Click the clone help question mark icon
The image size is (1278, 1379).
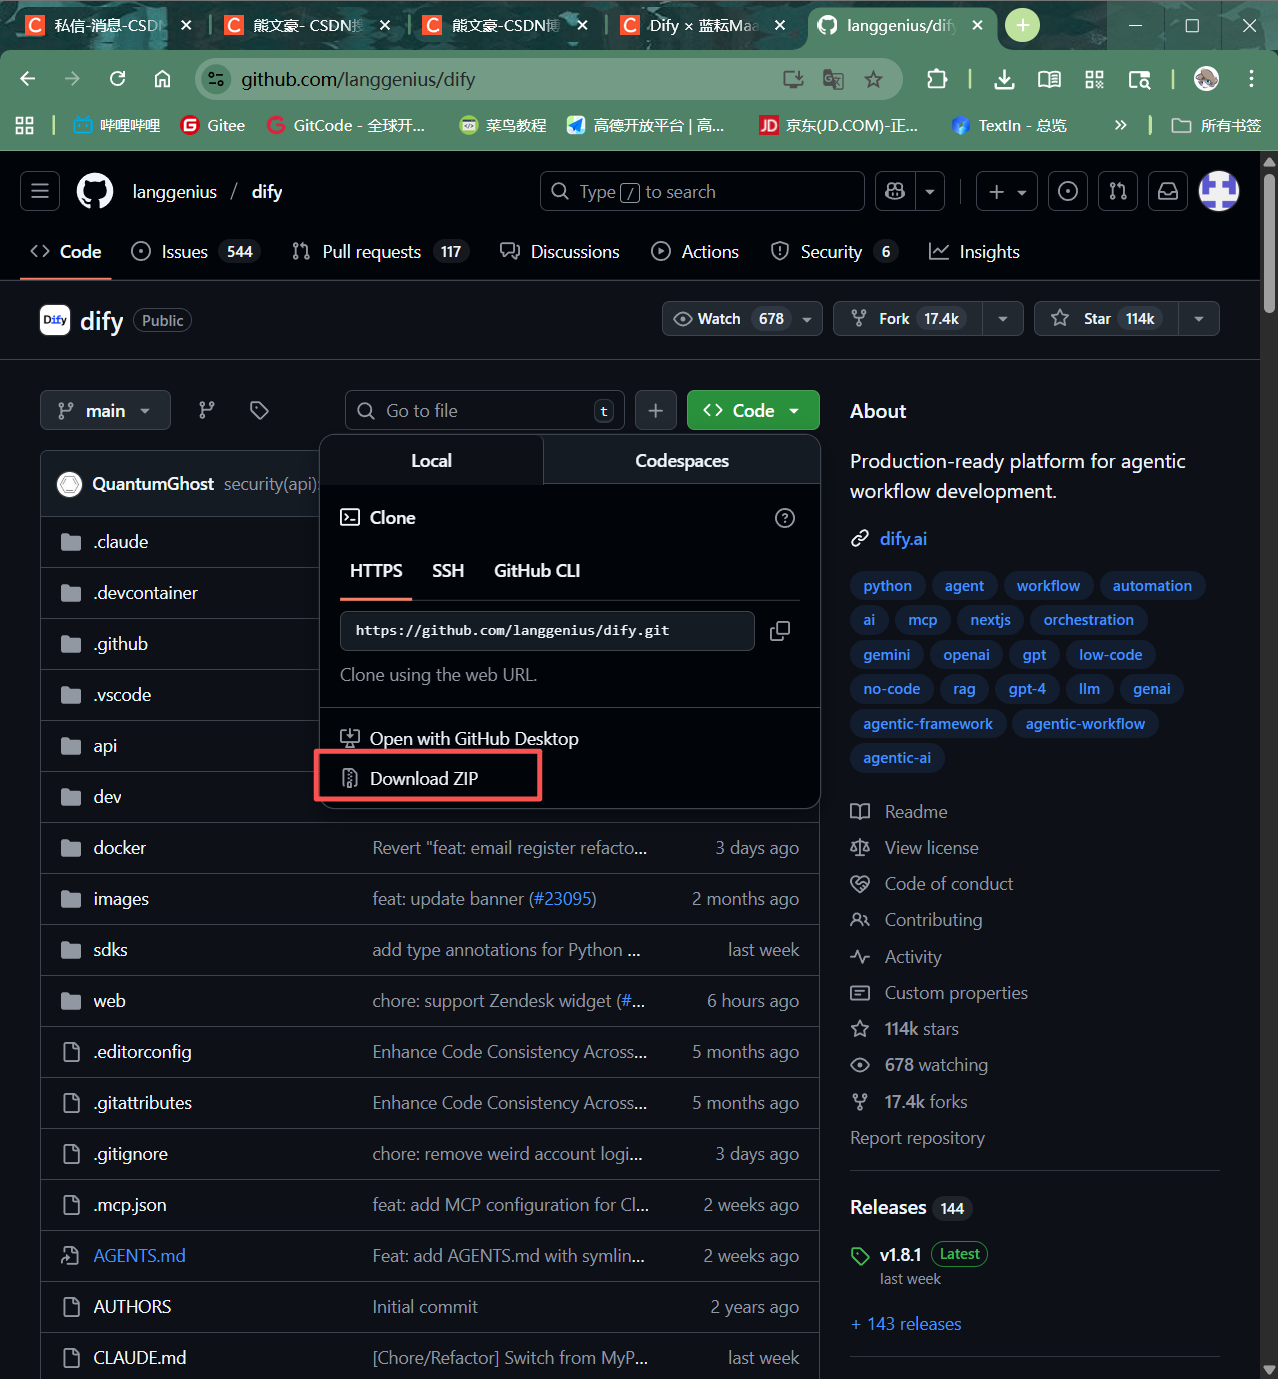785,518
